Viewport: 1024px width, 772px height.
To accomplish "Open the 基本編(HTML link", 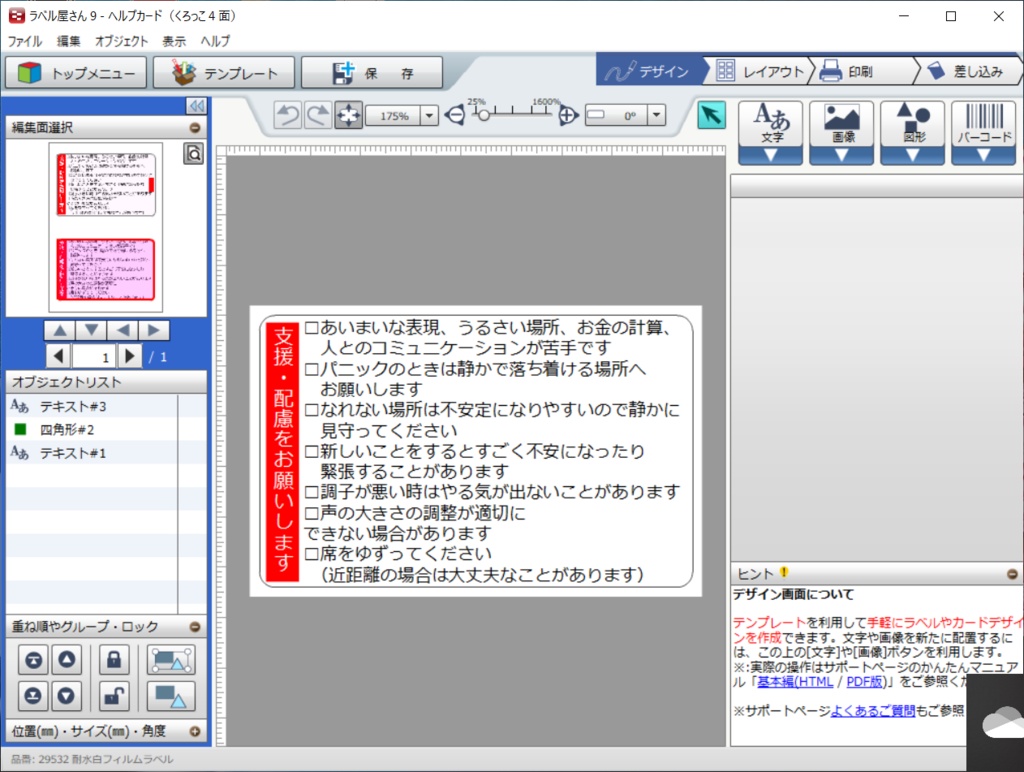I will (x=795, y=682).
